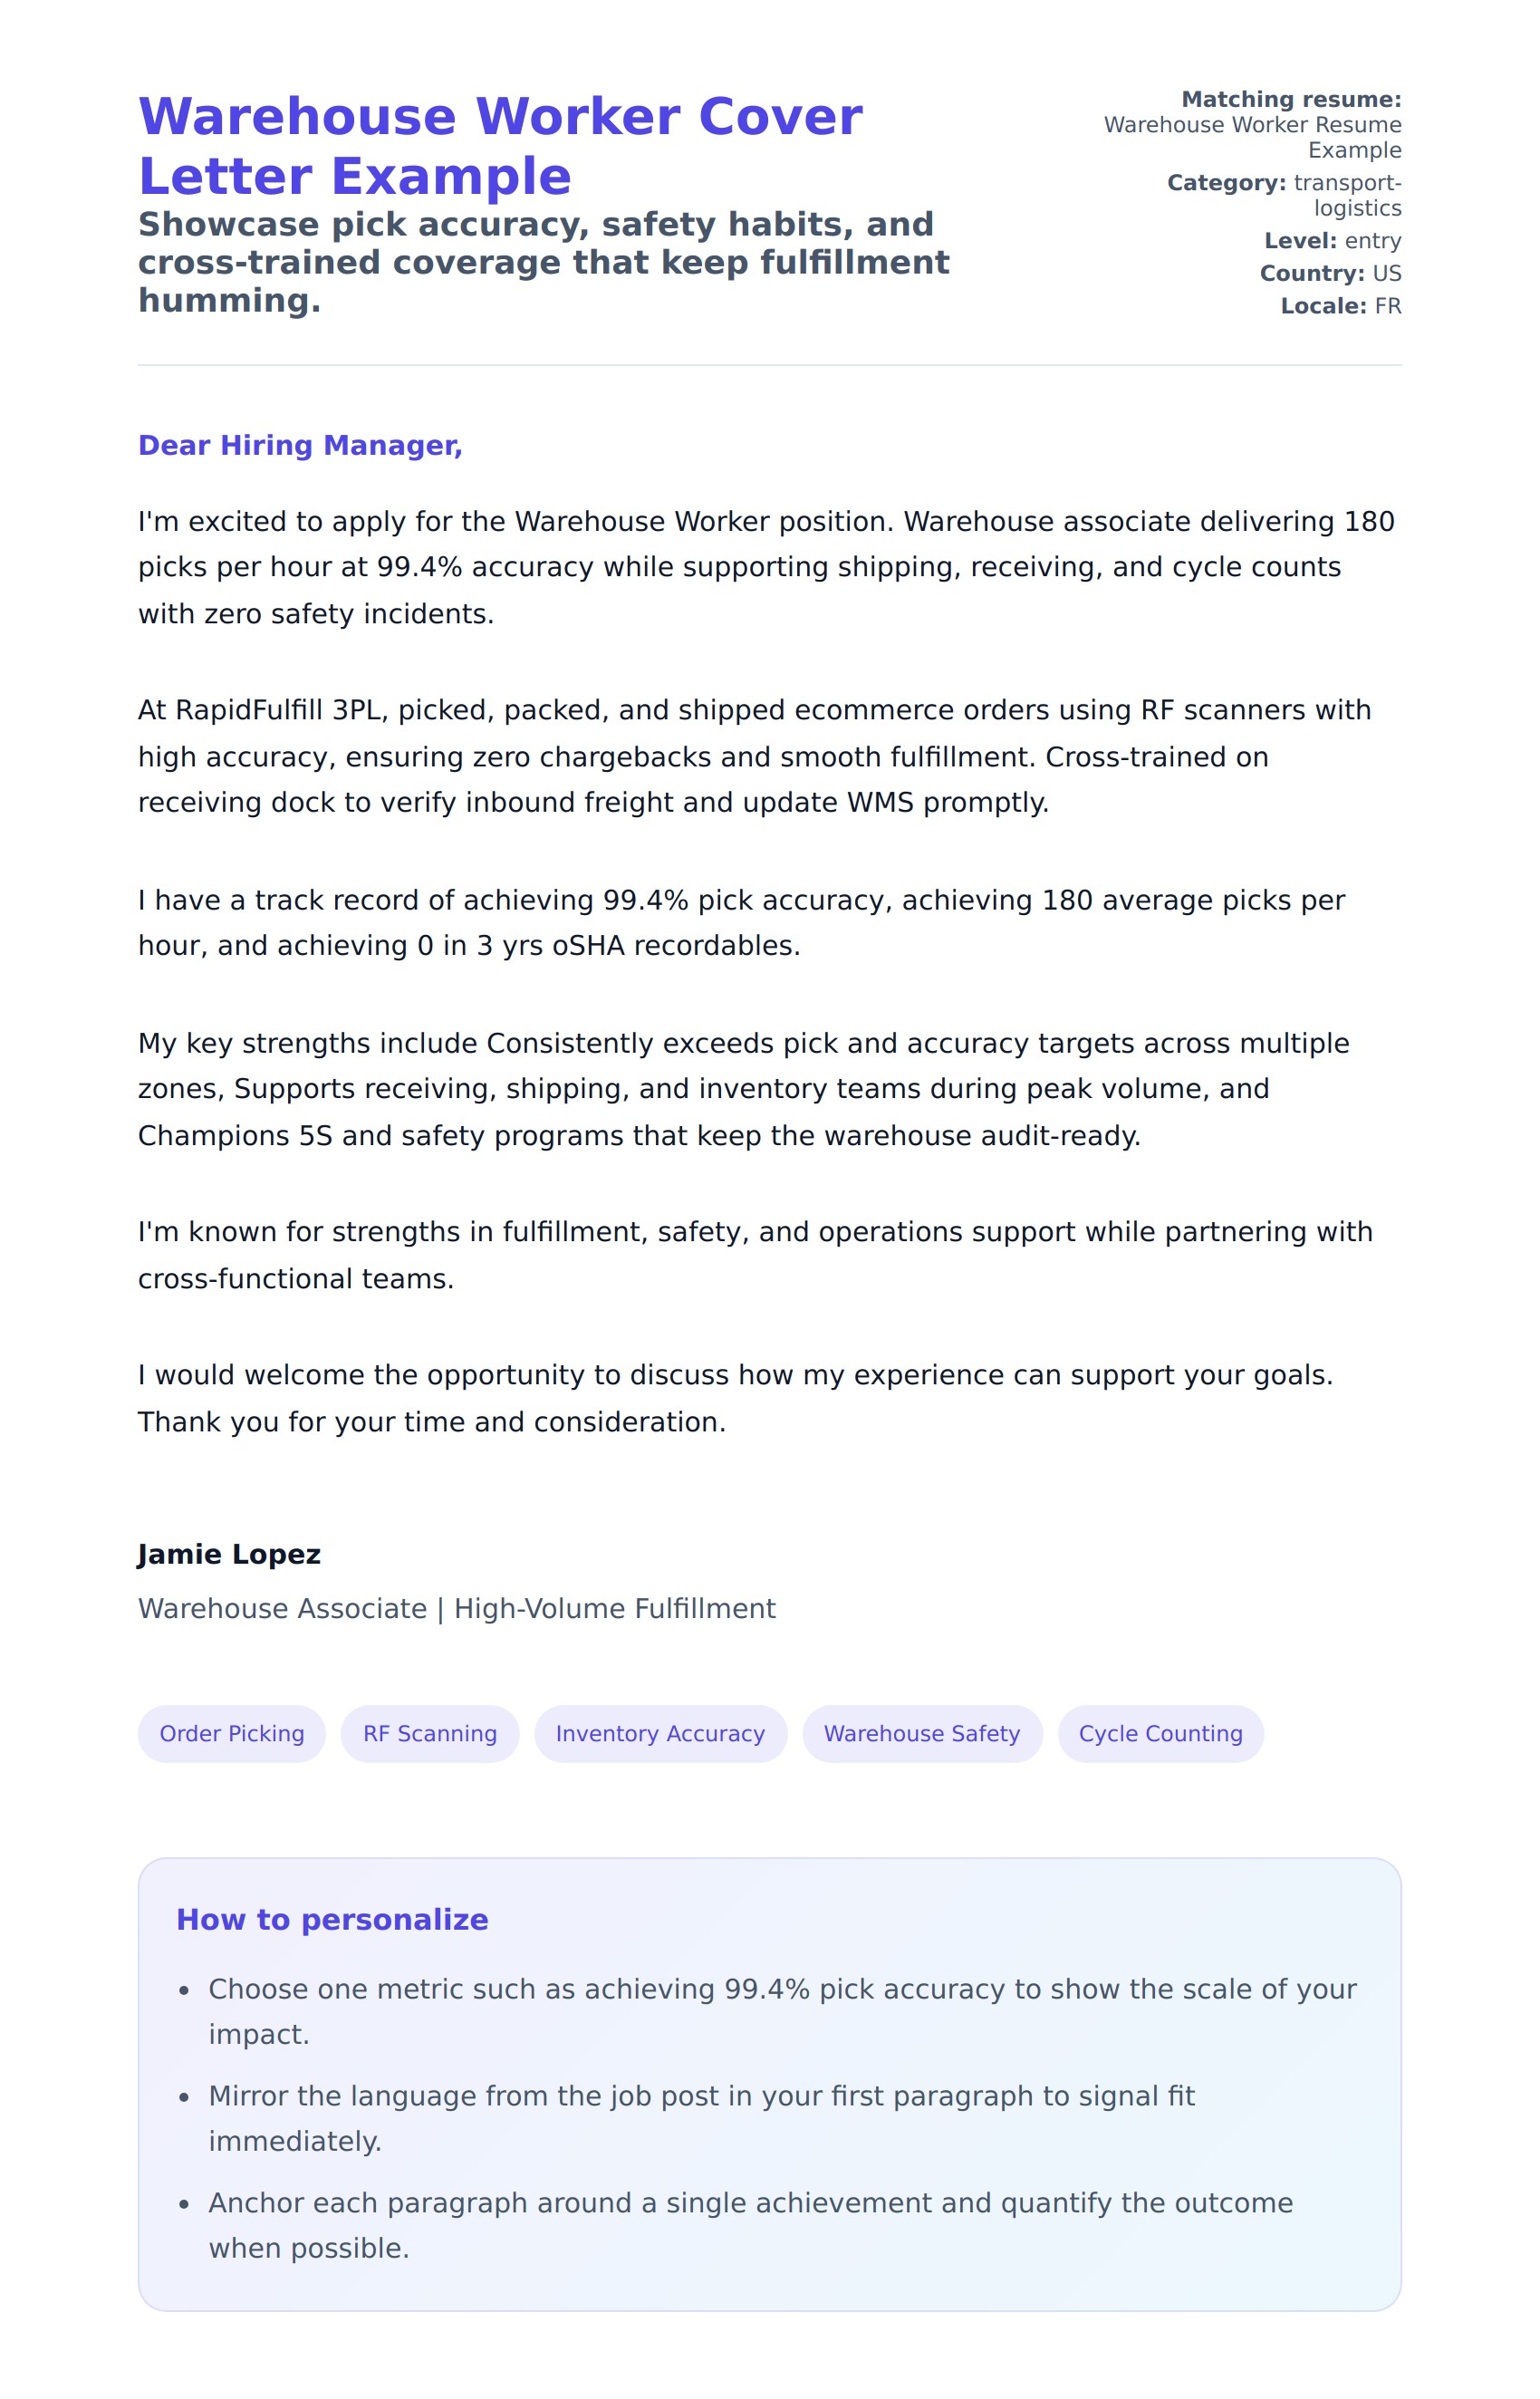The image size is (1540, 2399).
Task: Click the Country US metadata line
Action: [1330, 273]
